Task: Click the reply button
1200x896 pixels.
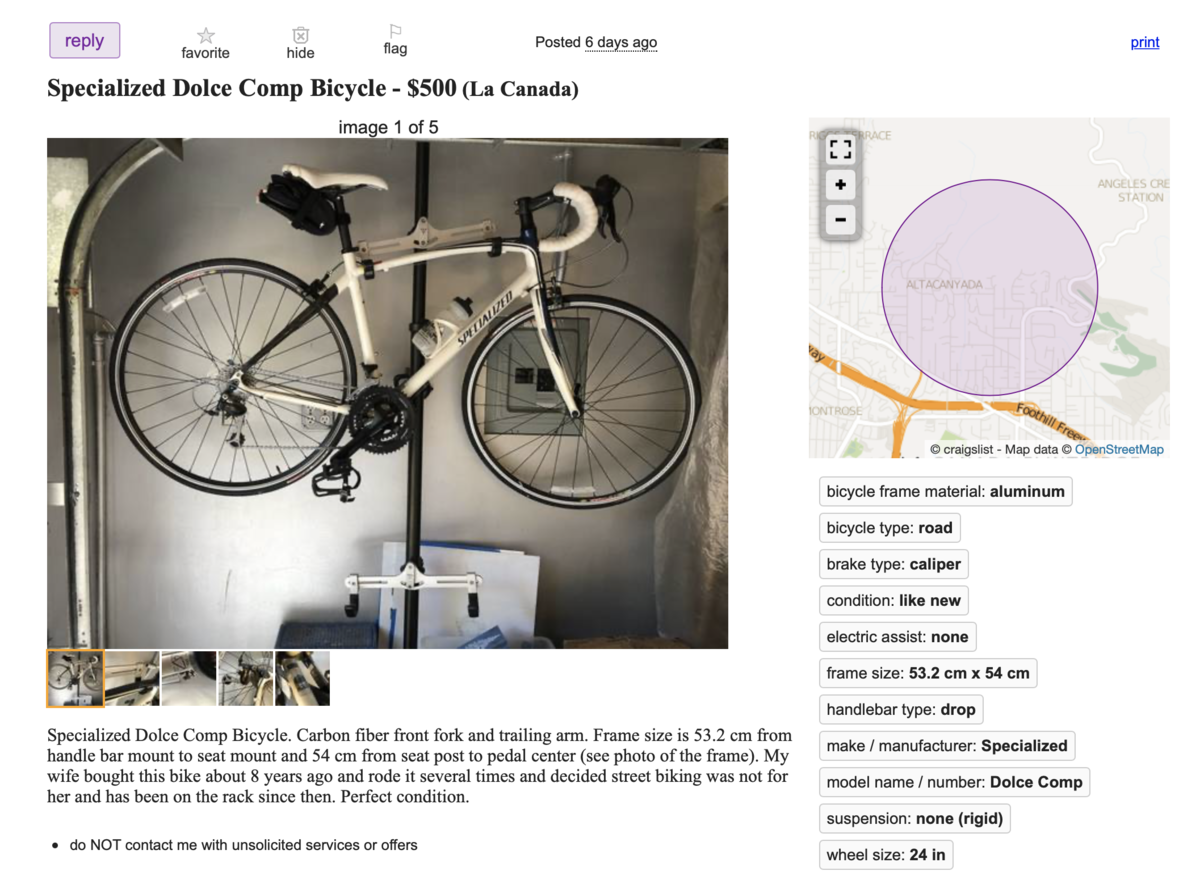Action: (85, 41)
